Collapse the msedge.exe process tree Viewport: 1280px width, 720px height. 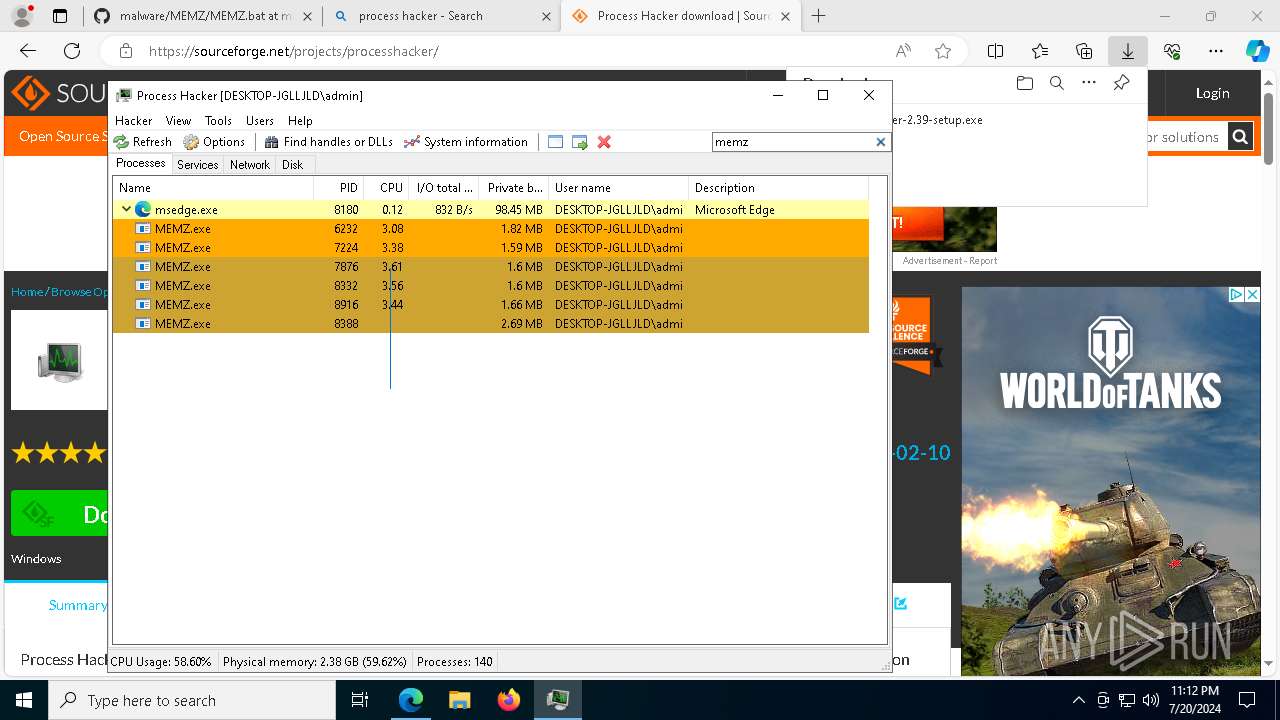(x=126, y=210)
